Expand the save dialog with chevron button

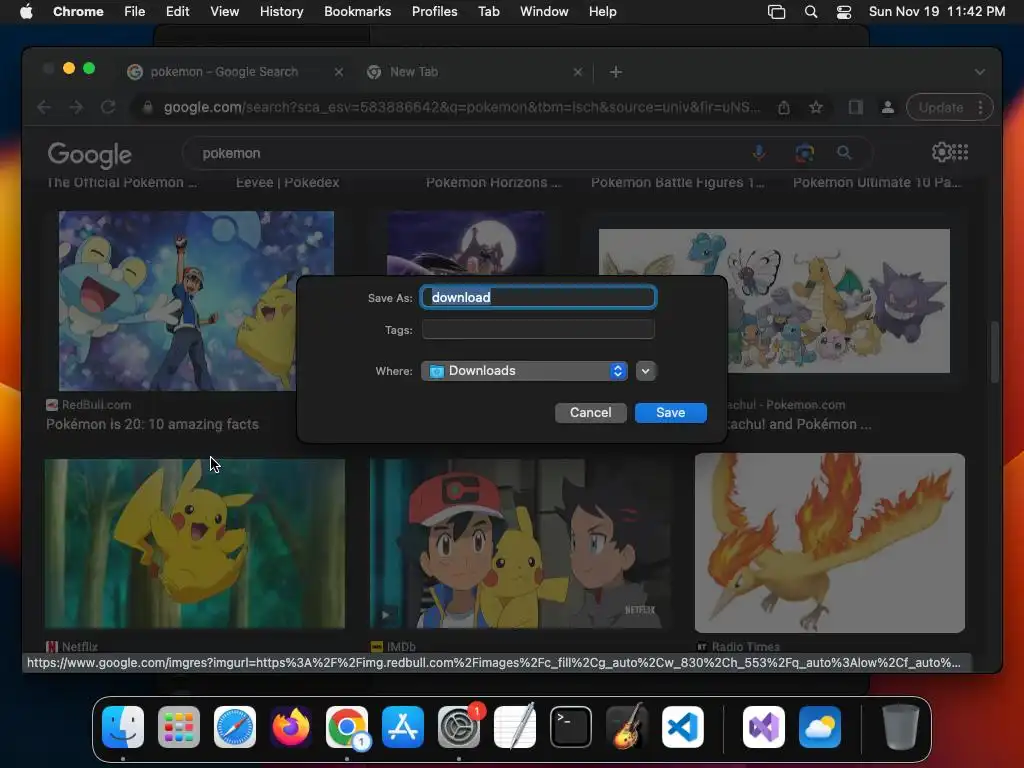tap(645, 371)
